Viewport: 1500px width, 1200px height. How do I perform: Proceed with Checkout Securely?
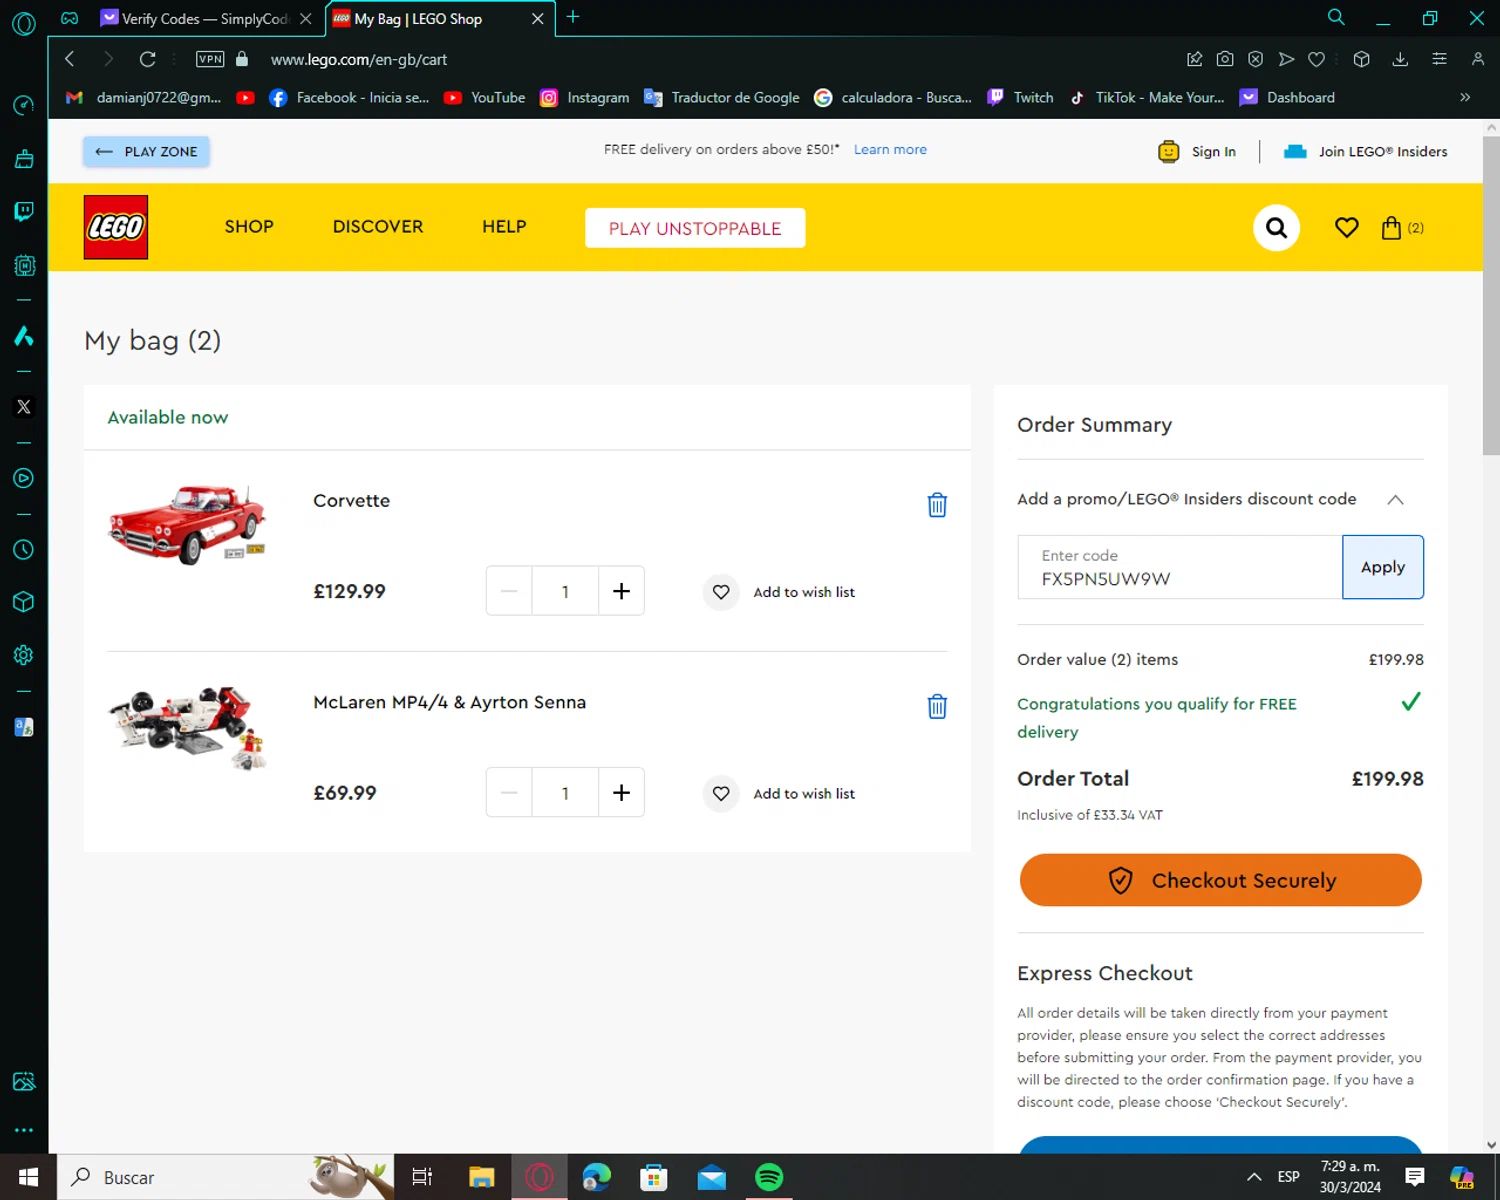(1220, 880)
